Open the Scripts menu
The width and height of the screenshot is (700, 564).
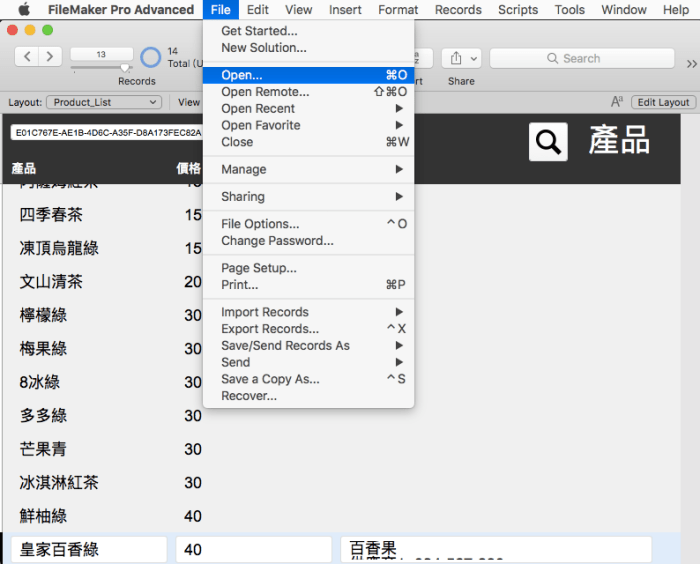518,10
